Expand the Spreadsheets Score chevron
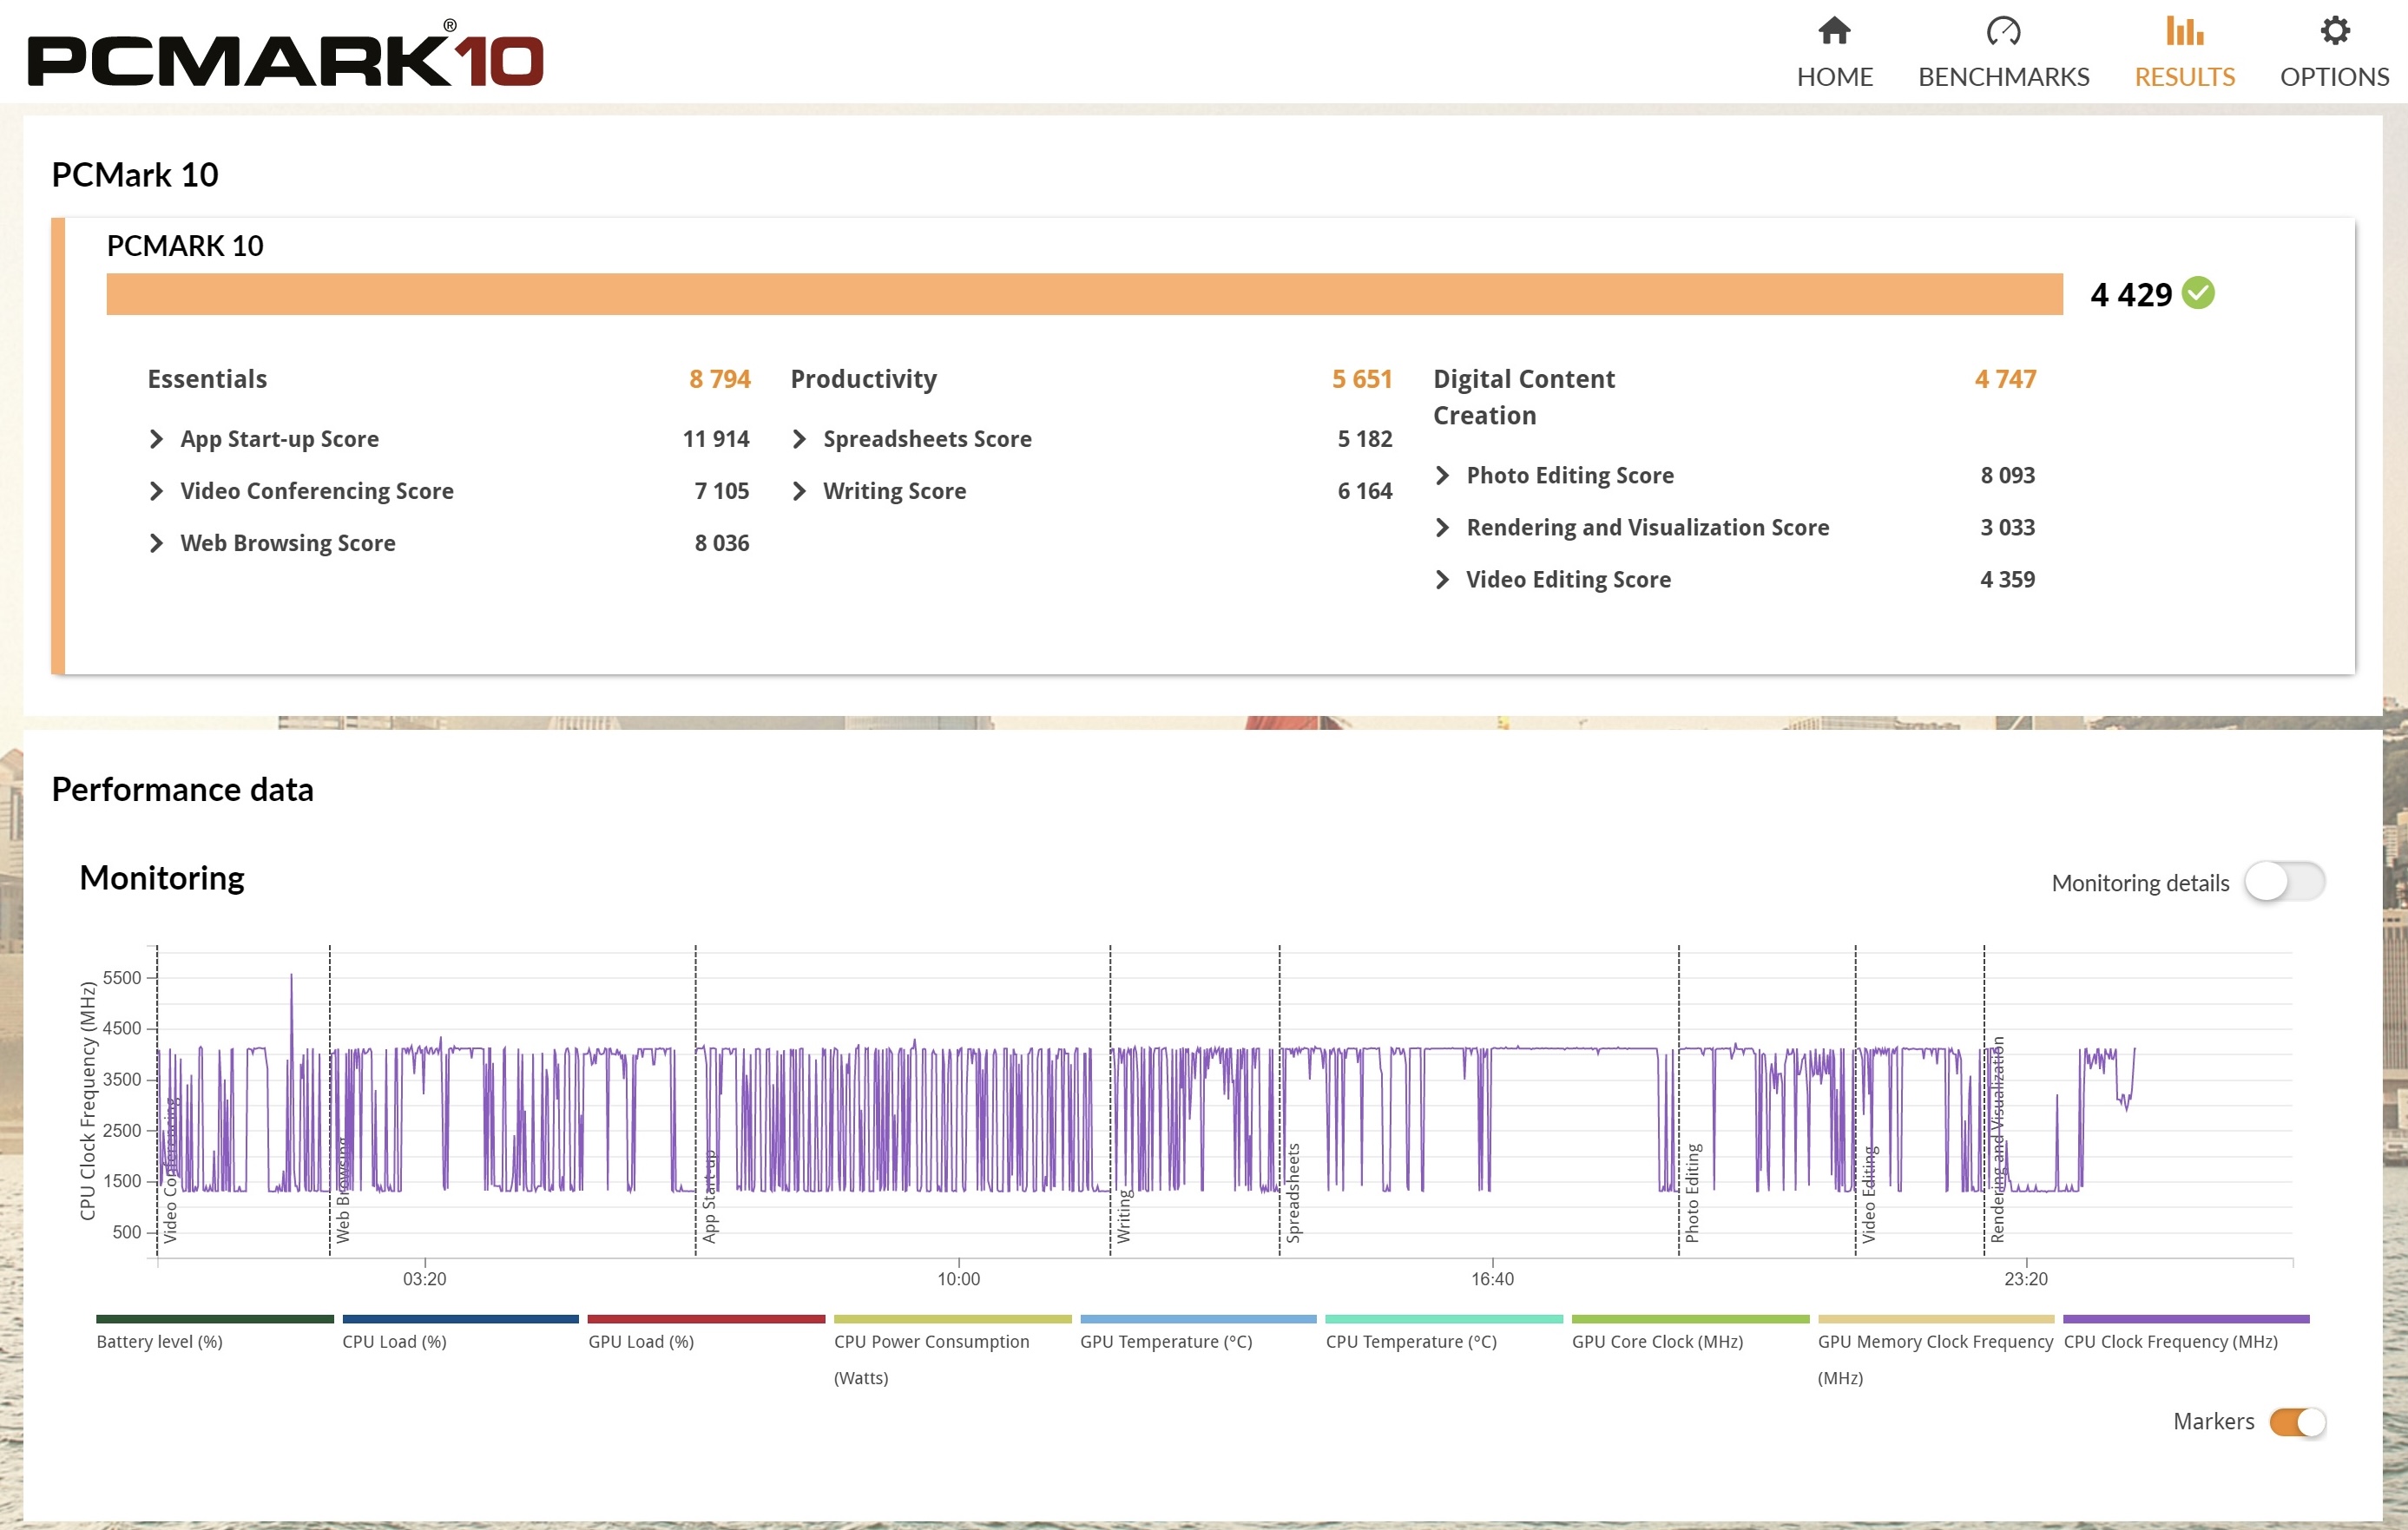The width and height of the screenshot is (2408, 1530). pyautogui.click(x=799, y=439)
